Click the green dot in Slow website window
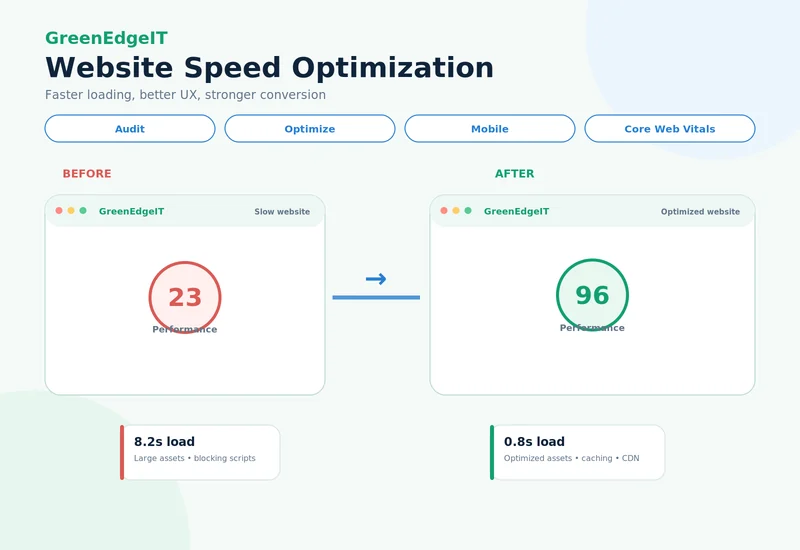This screenshot has height=550, width=800. (x=83, y=211)
